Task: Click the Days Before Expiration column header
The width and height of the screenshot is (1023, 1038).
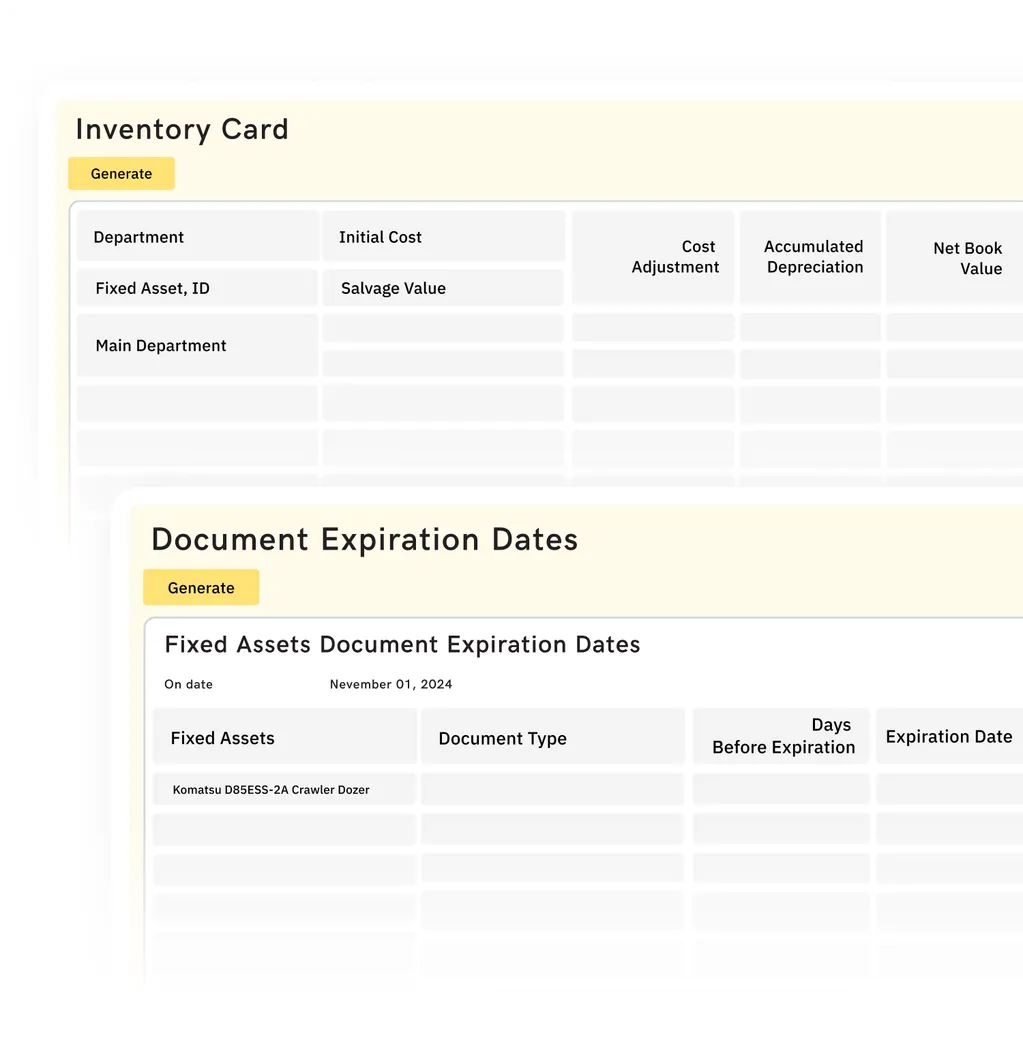Action: (781, 736)
